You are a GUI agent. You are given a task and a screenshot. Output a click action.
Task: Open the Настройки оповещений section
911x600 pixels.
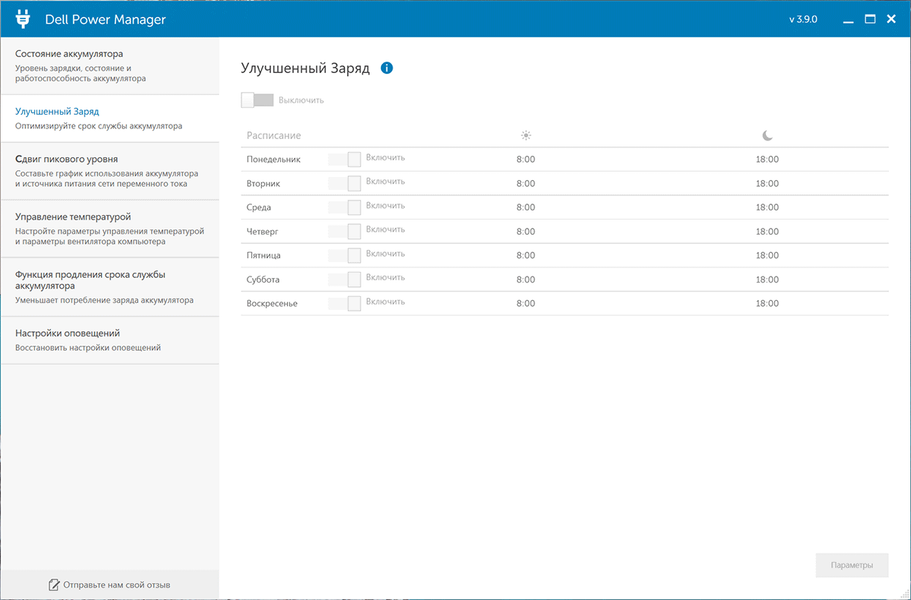[110, 340]
